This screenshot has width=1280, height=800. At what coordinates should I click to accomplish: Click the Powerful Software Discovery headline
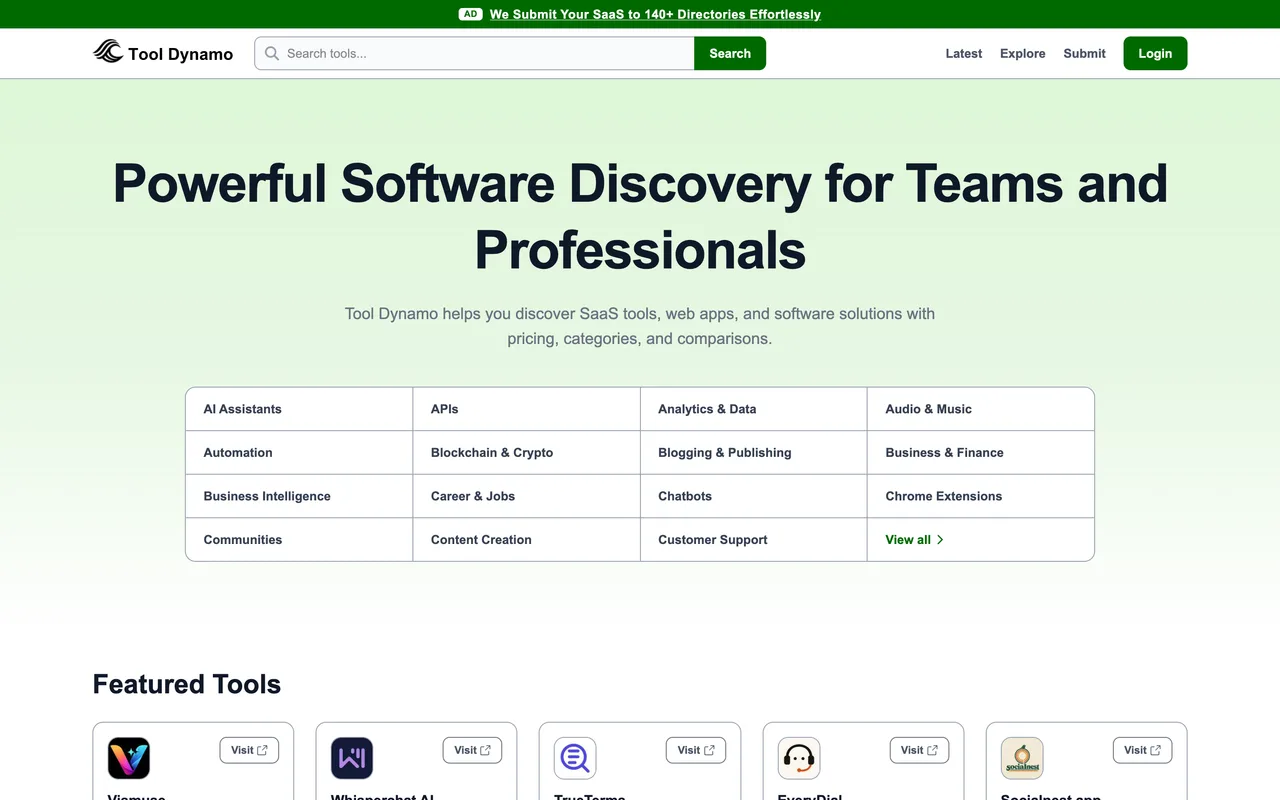coord(640,216)
